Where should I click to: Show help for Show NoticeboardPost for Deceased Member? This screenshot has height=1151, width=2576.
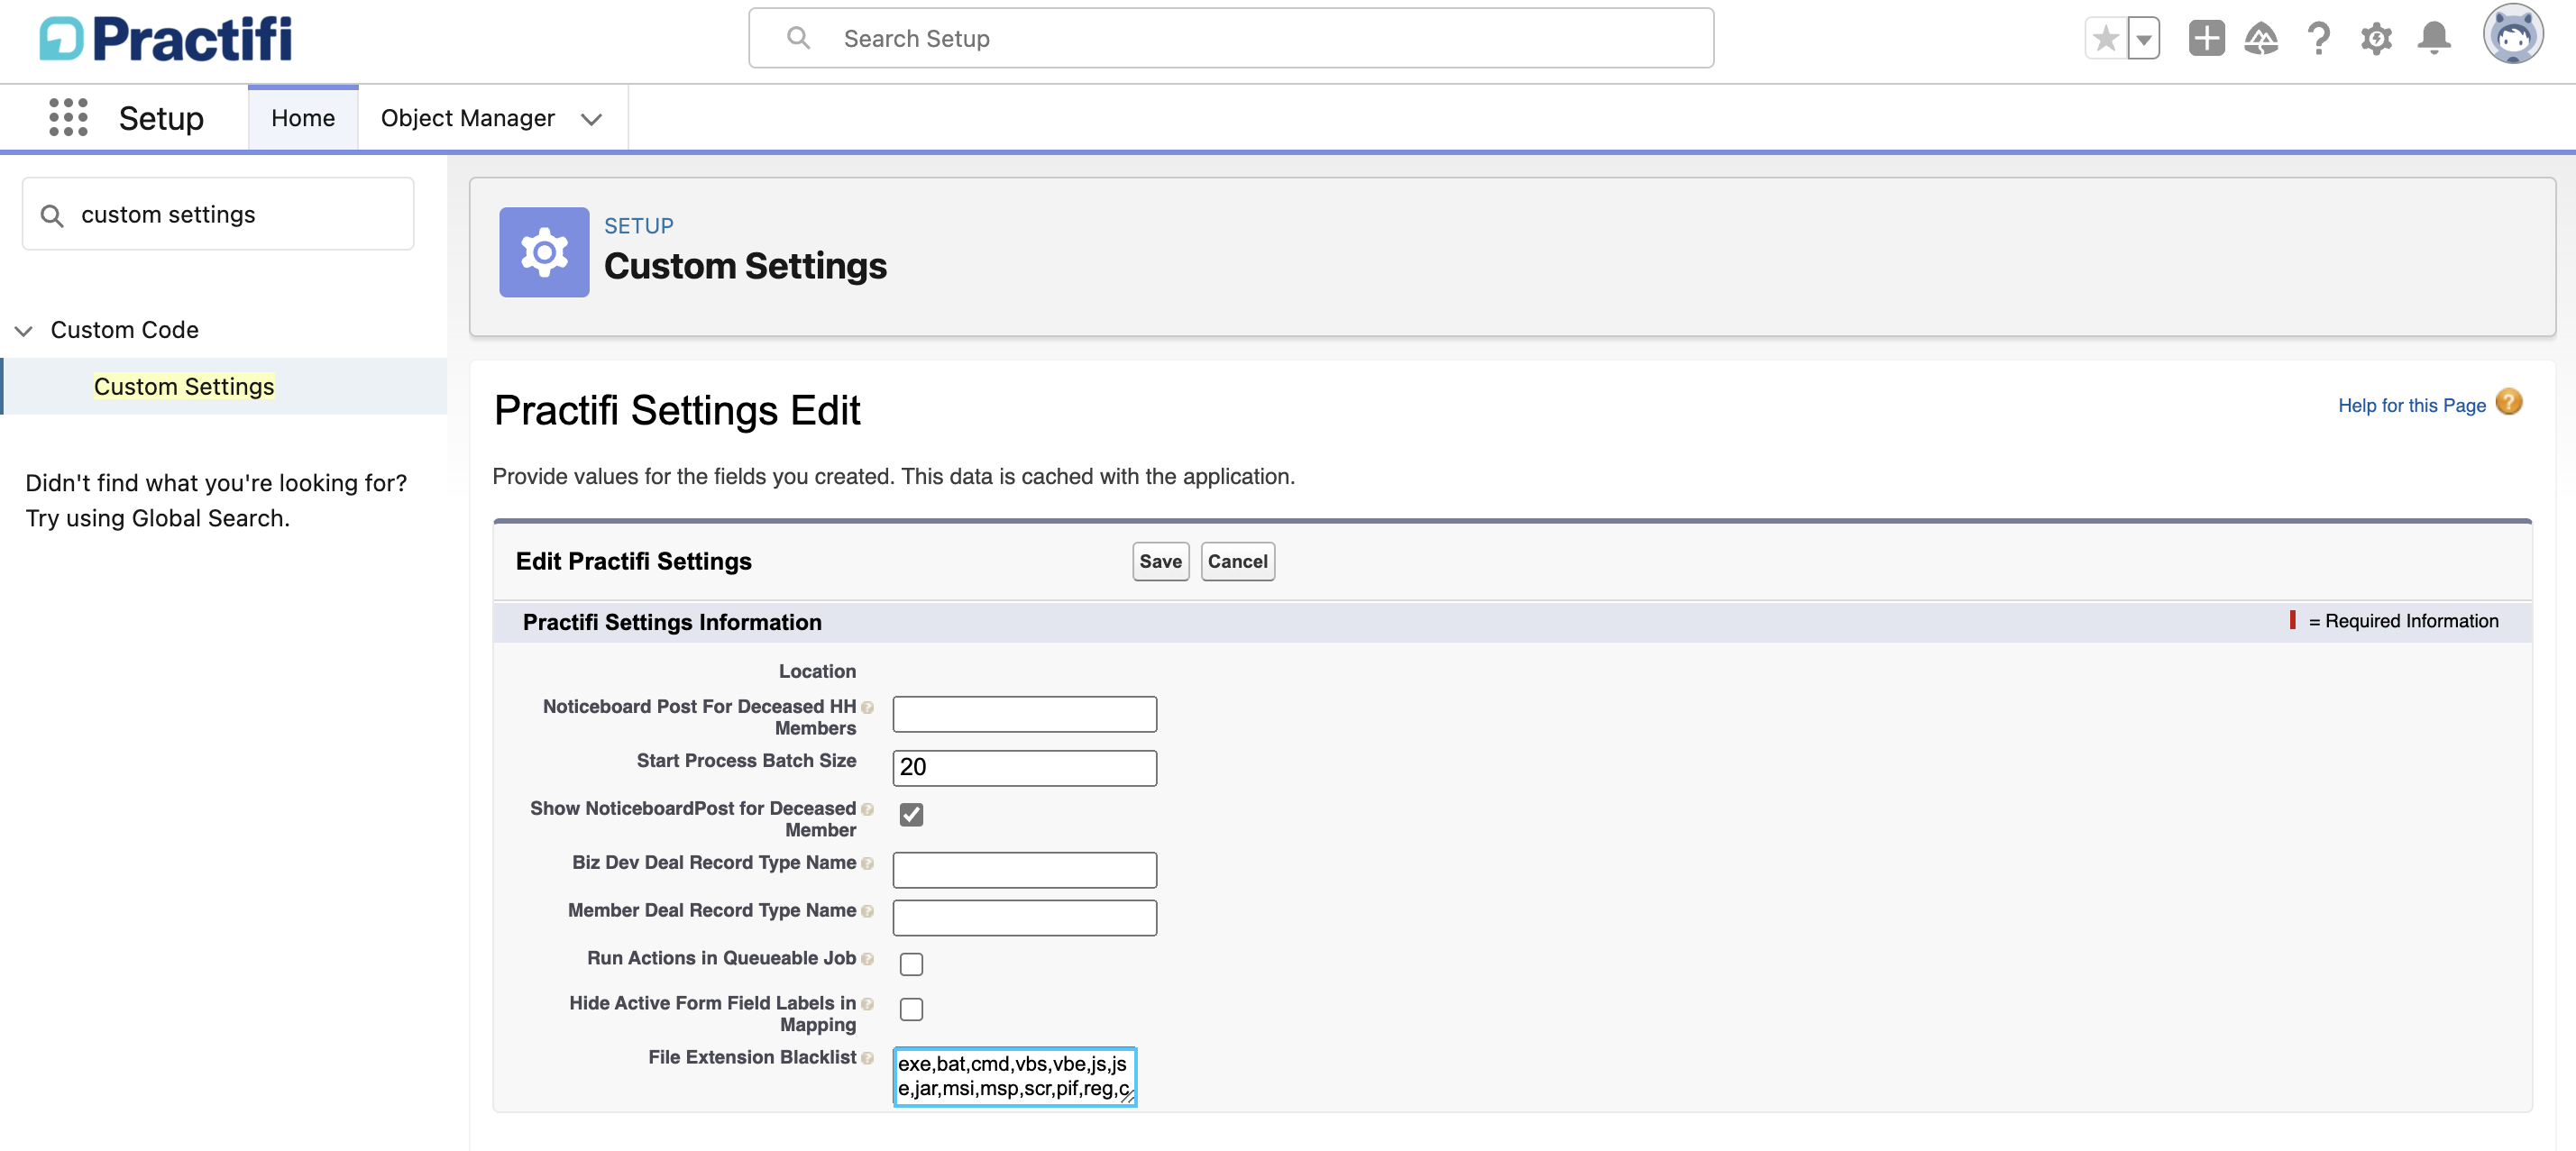coord(867,810)
